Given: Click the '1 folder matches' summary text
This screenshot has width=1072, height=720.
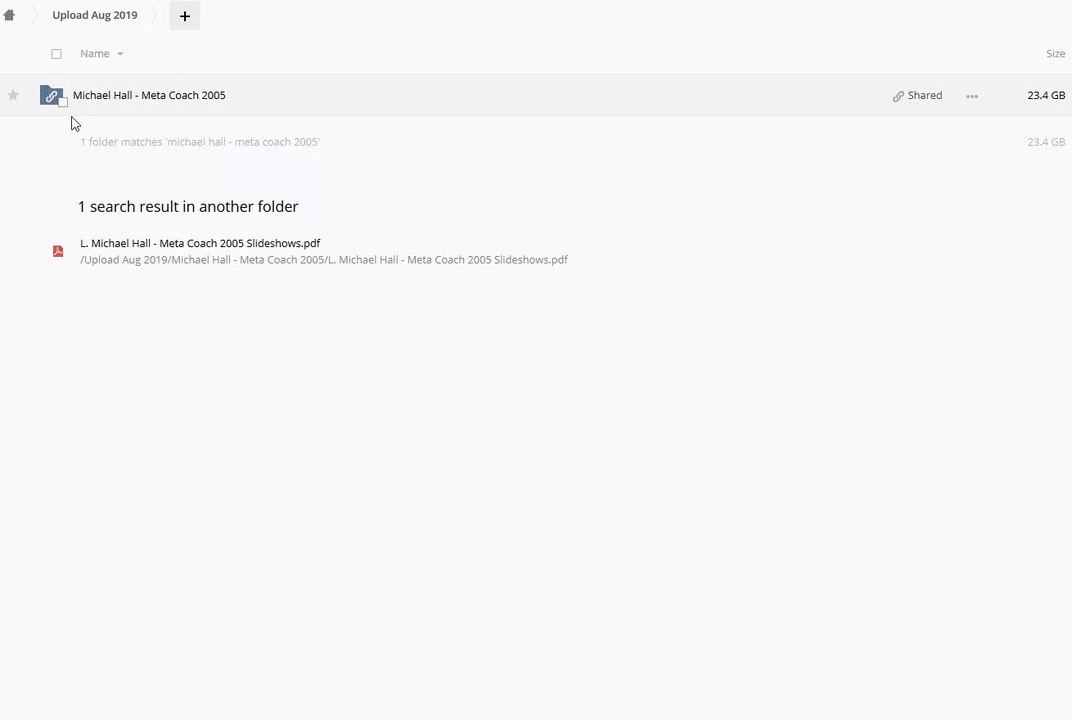Looking at the screenshot, I should pyautogui.click(x=200, y=142).
